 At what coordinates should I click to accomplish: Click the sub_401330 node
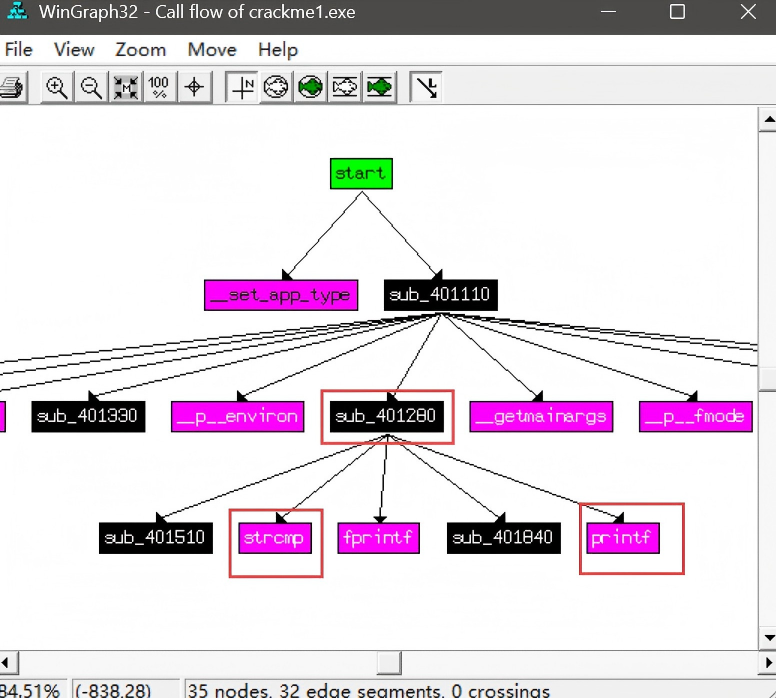[x=88, y=416]
